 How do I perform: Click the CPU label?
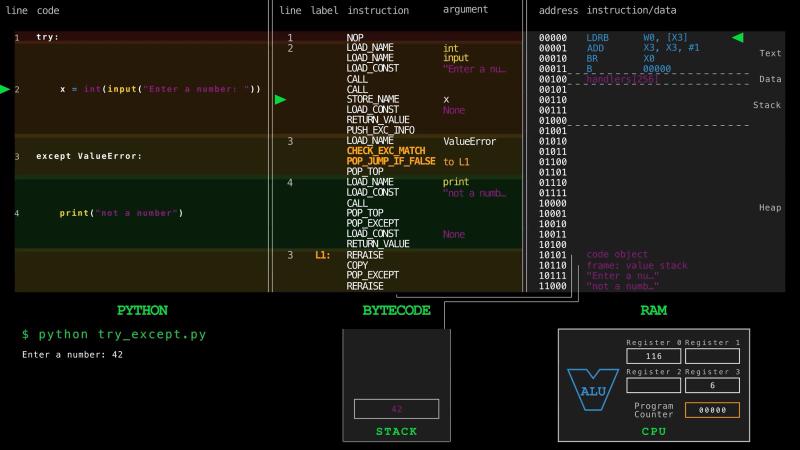654,431
